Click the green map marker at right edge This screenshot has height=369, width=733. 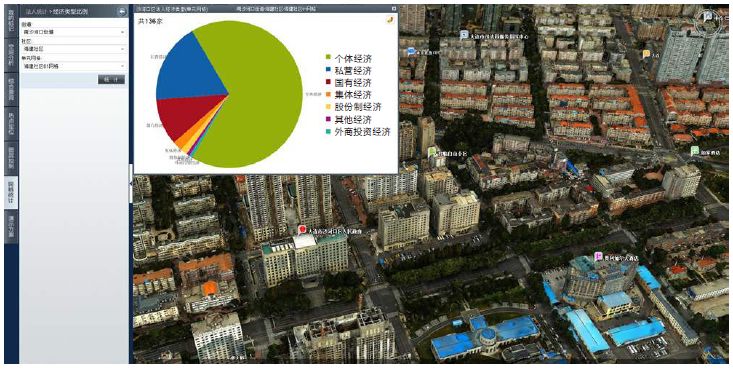[695, 151]
